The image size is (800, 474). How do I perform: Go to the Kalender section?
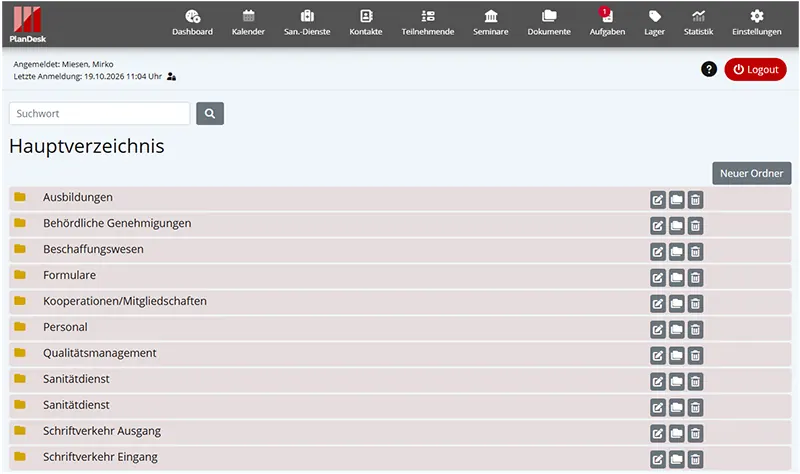coord(248,23)
